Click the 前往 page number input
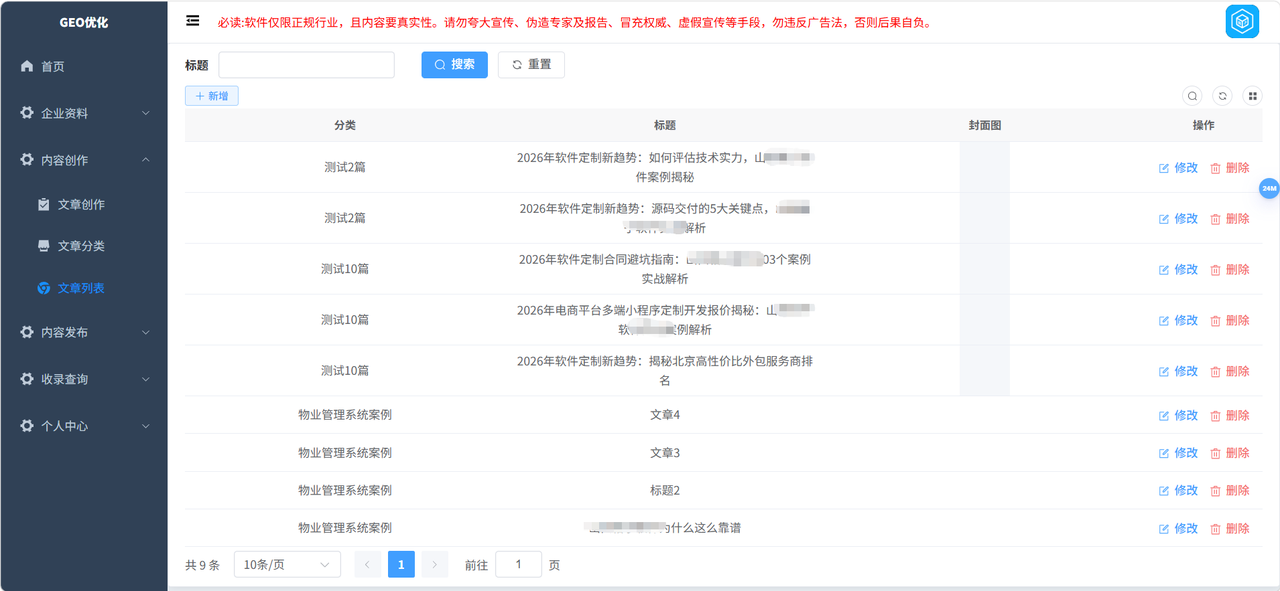Viewport: 1280px width, 591px height. 518,564
